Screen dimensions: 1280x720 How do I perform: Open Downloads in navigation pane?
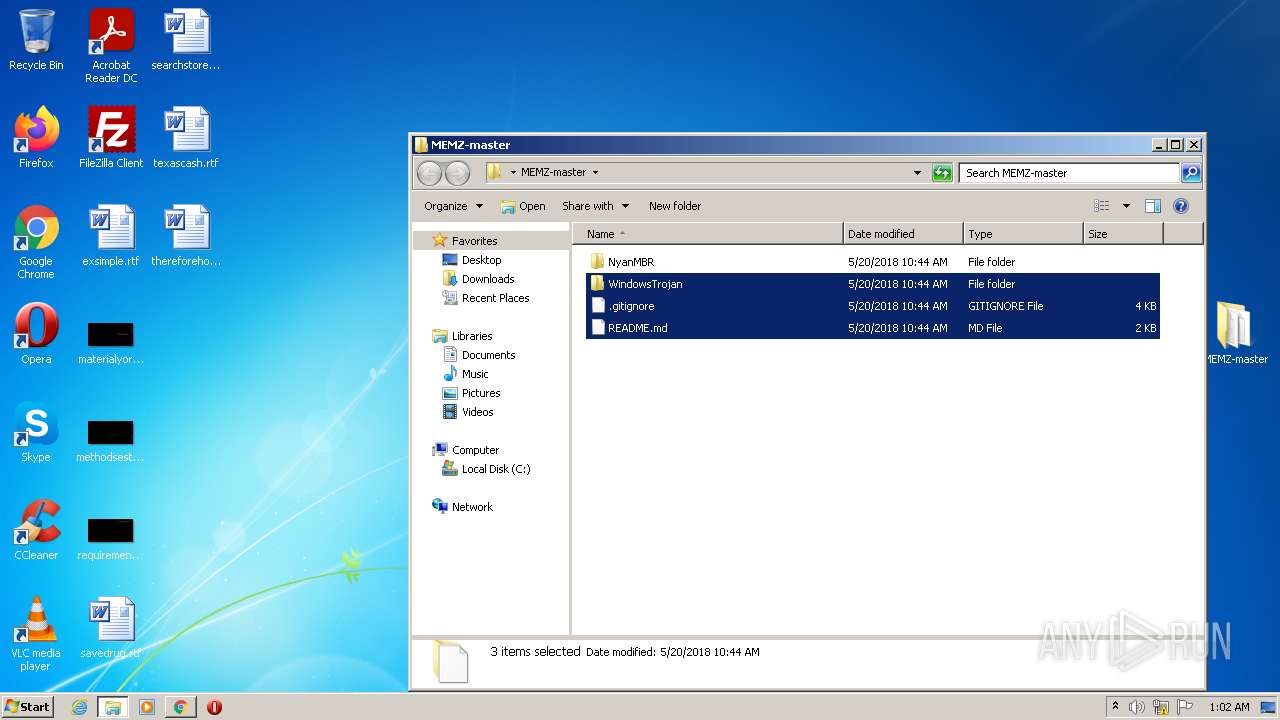(x=488, y=279)
